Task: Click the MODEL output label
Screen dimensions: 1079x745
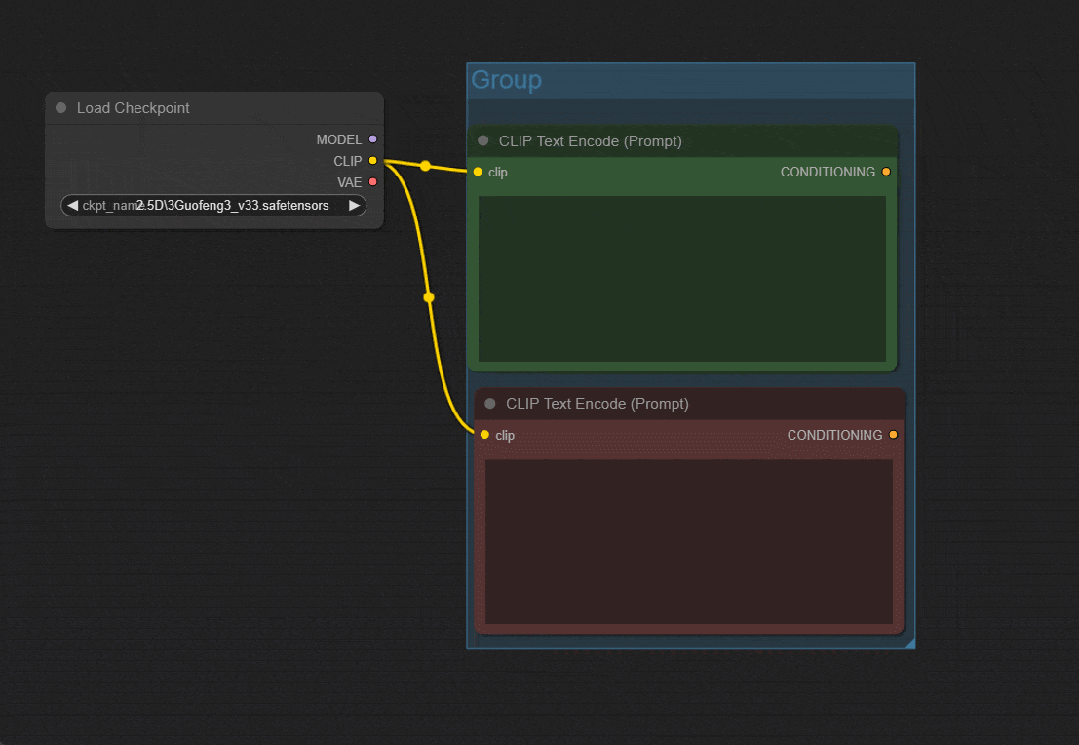Action: [x=339, y=140]
